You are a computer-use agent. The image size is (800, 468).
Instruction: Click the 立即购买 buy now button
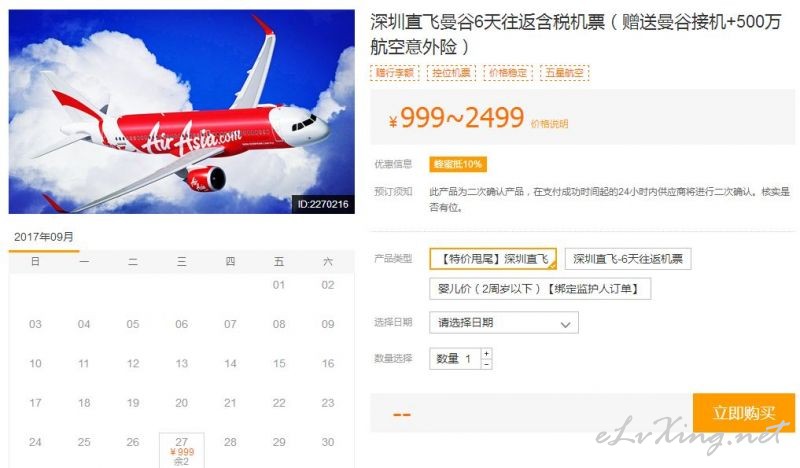point(744,412)
